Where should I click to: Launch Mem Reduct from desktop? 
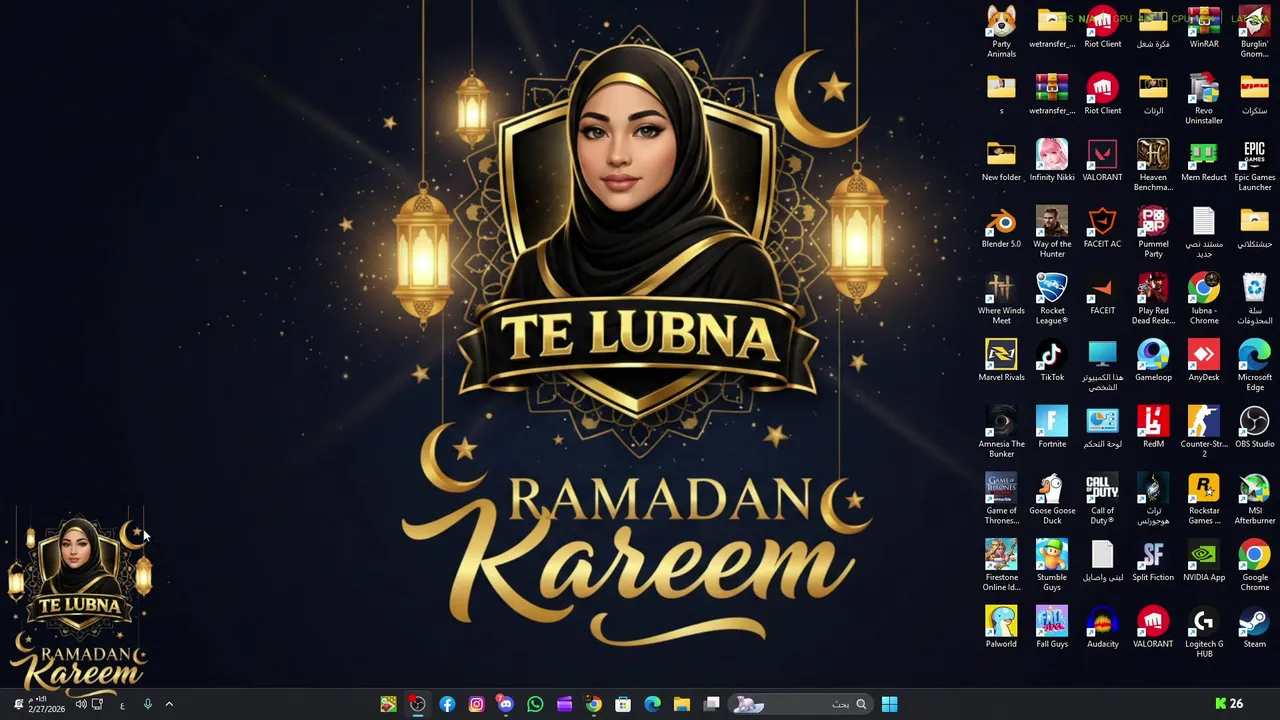(x=1204, y=161)
